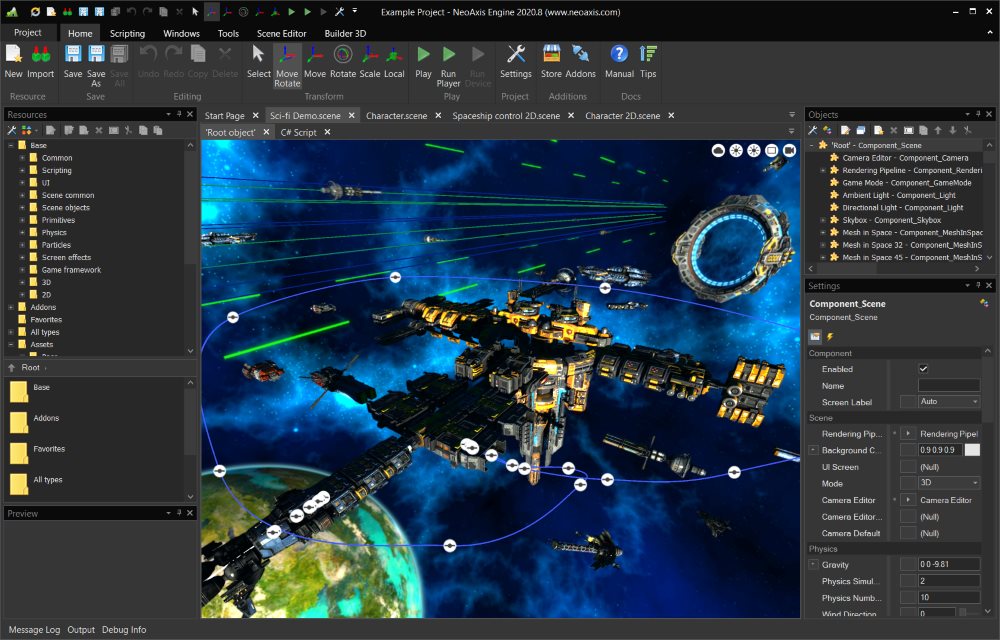The width and height of the screenshot is (1000, 640).
Task: Click the lightning events icon in Settings
Action: click(x=830, y=336)
